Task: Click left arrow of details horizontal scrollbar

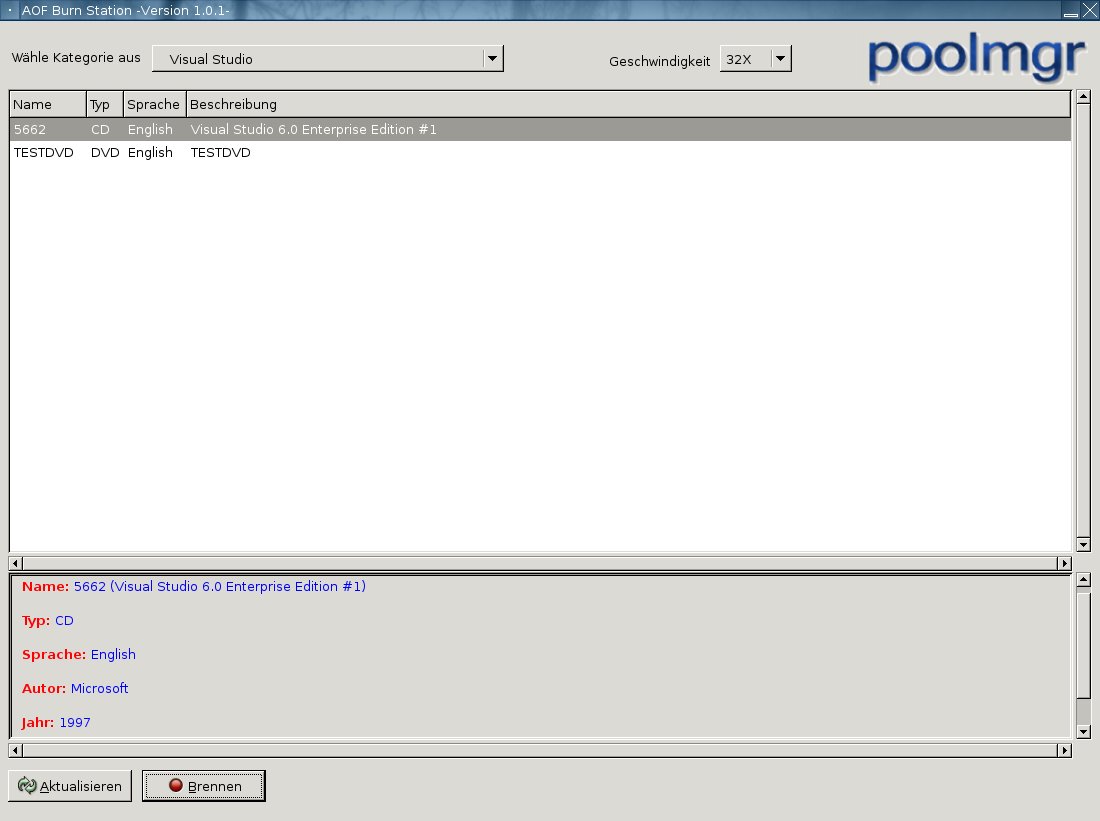Action: [x=15, y=750]
